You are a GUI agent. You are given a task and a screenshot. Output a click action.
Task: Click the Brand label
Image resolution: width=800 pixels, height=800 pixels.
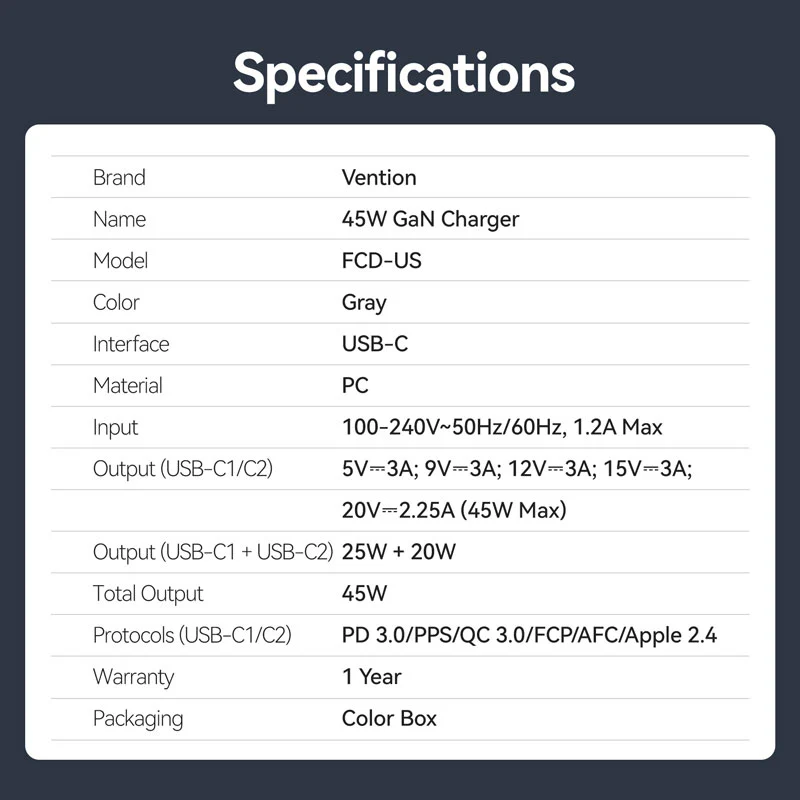[119, 178]
